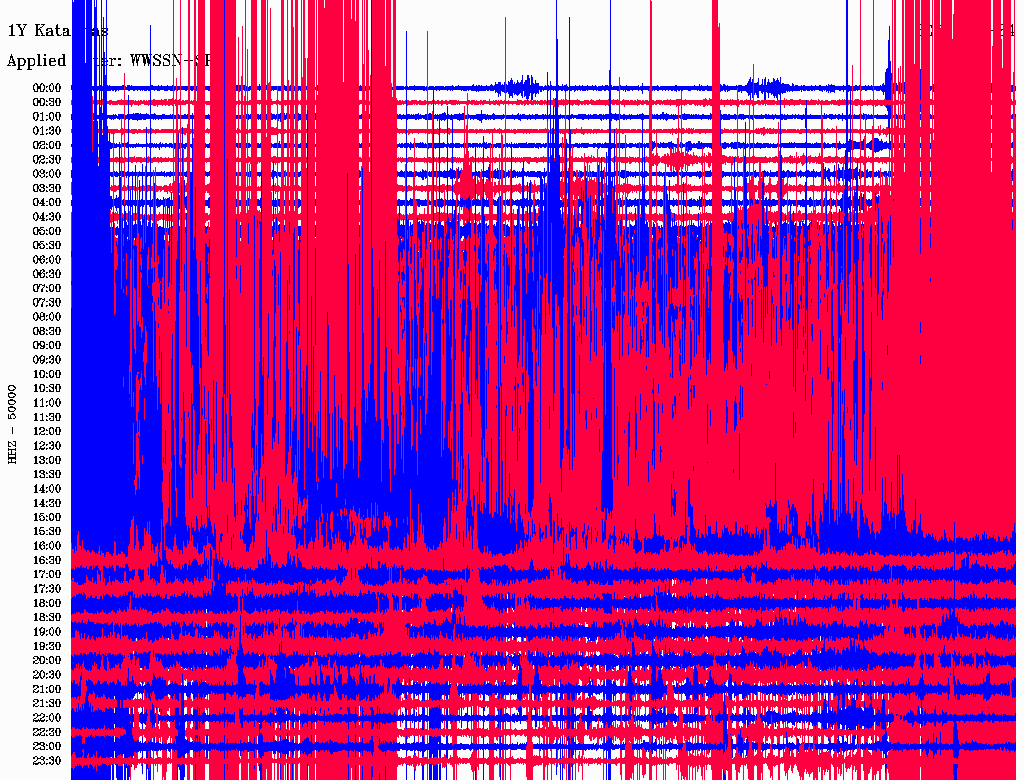Screen dimensions: 1024x780
Task: Click the 21:00 time label
Action: pyautogui.click(x=47, y=689)
